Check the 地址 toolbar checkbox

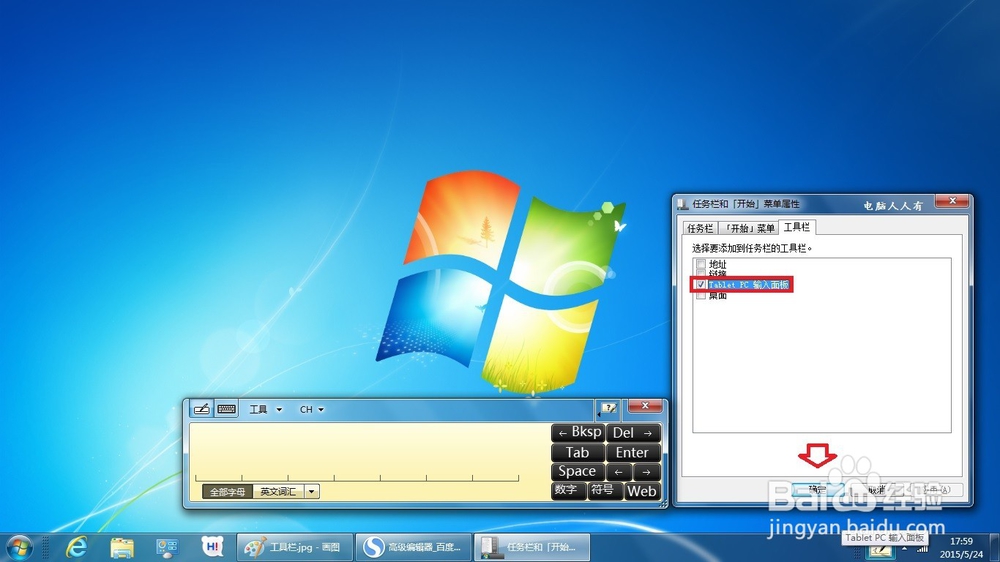coord(701,264)
